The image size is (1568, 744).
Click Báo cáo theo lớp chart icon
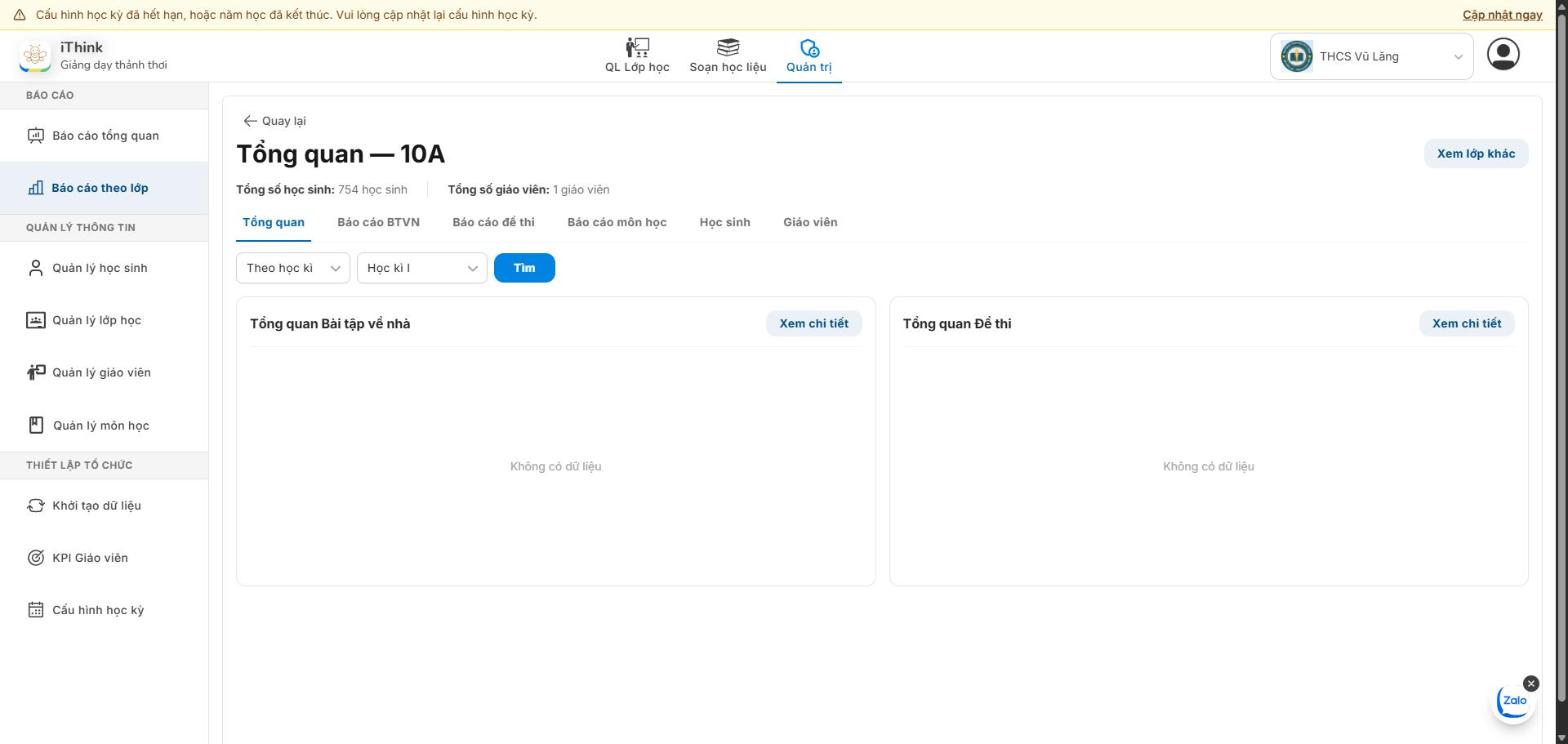[36, 188]
